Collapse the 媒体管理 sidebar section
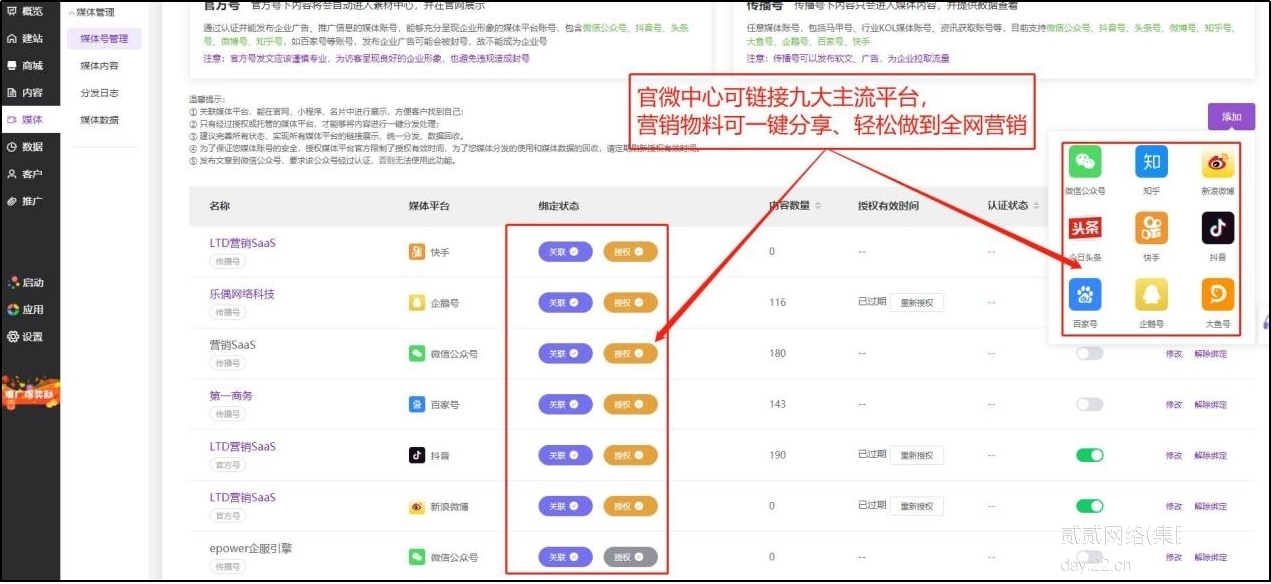 (95, 13)
